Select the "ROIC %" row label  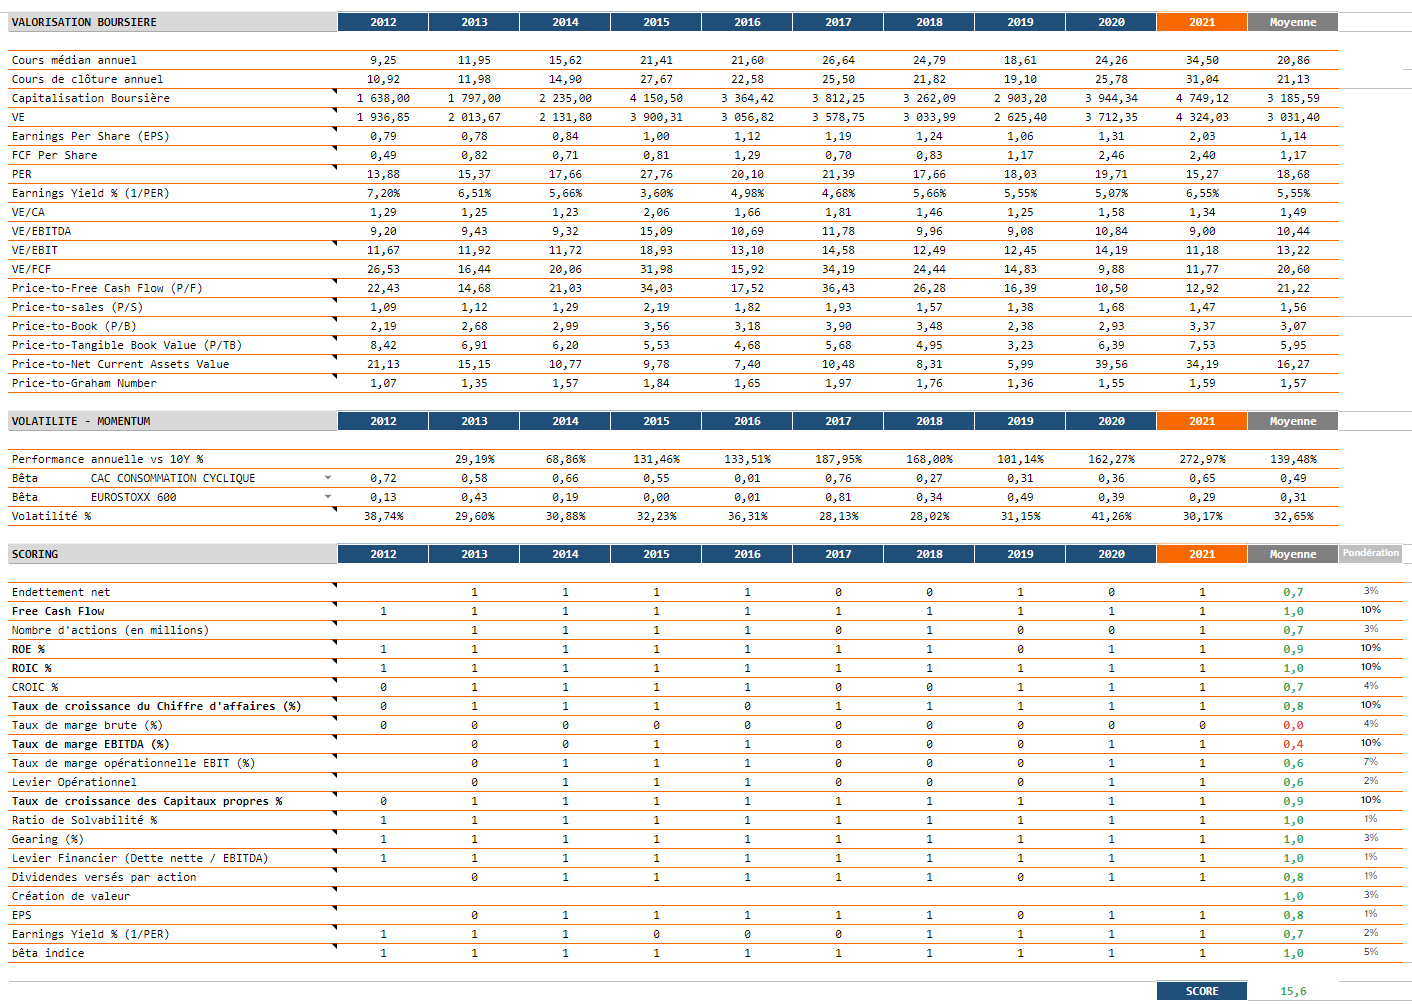pyautogui.click(x=31, y=668)
